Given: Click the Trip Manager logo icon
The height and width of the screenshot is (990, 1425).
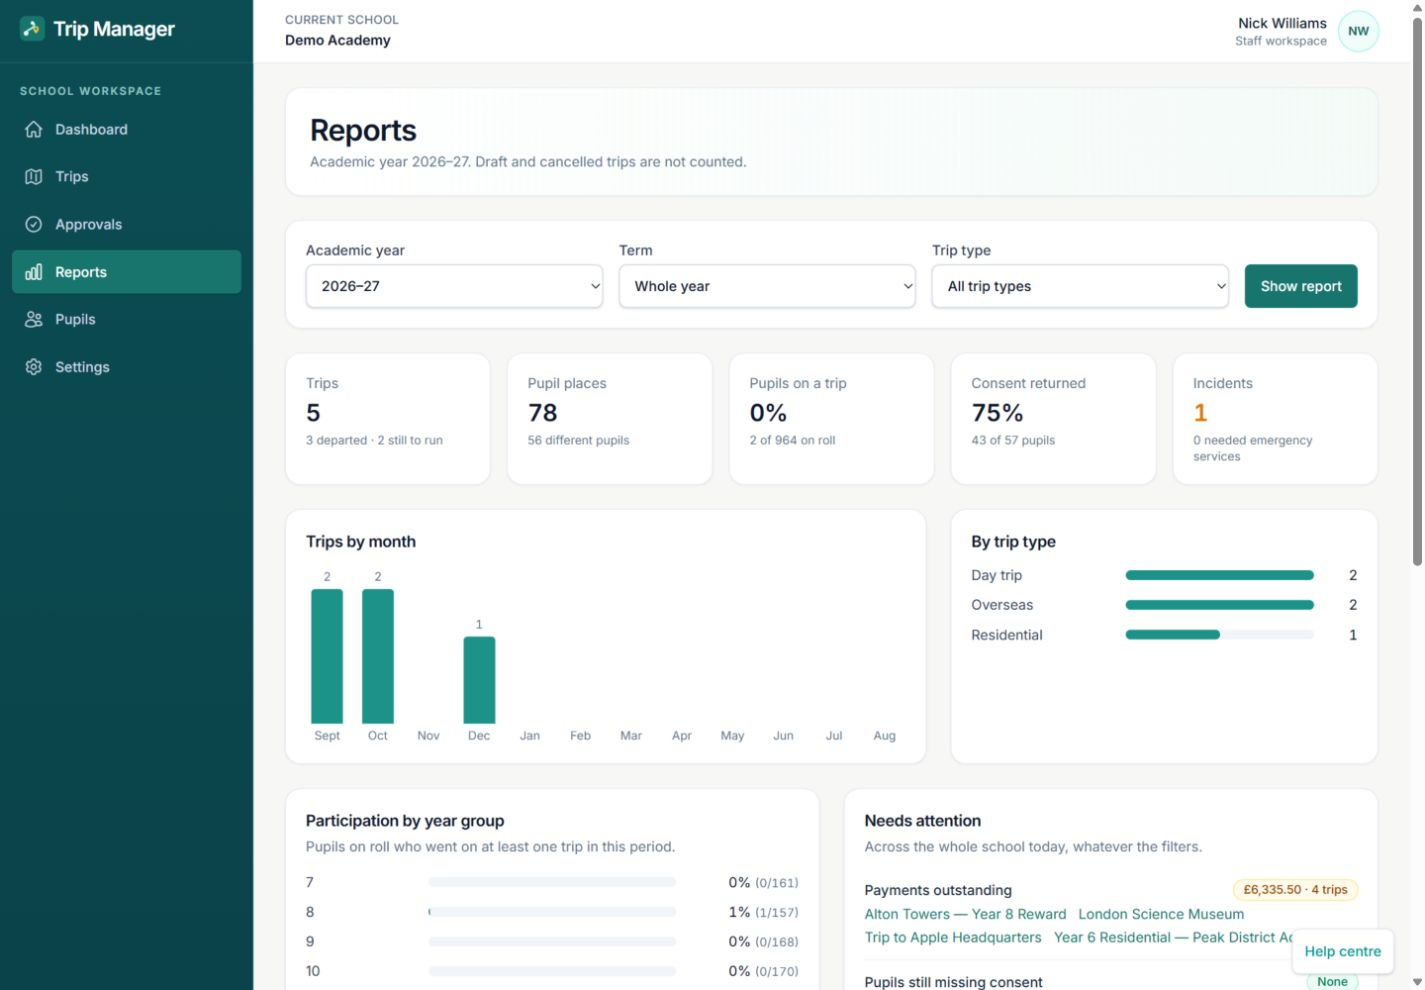Looking at the screenshot, I should pos(32,29).
